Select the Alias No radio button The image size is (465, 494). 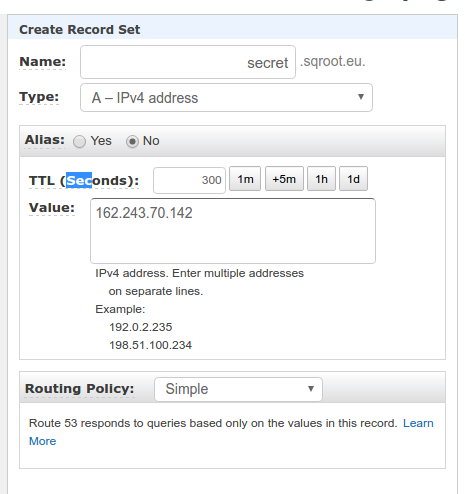click(132, 141)
